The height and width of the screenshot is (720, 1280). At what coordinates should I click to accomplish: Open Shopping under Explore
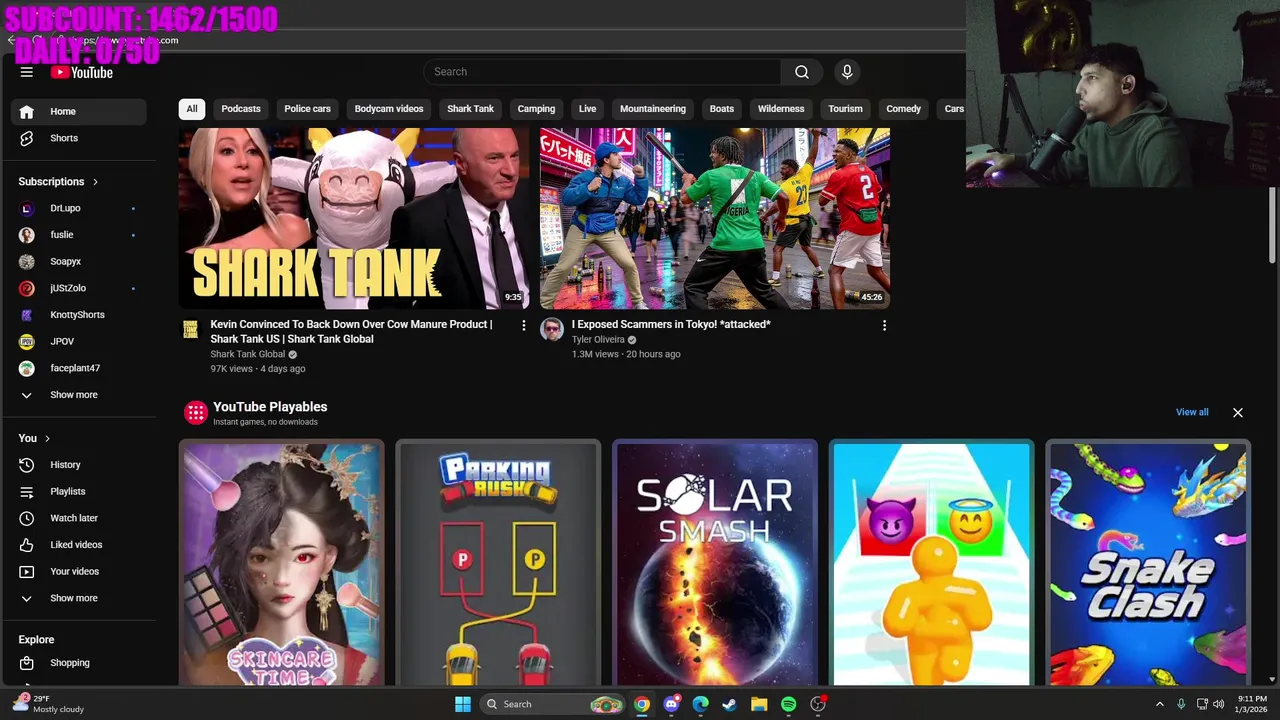click(79, 663)
